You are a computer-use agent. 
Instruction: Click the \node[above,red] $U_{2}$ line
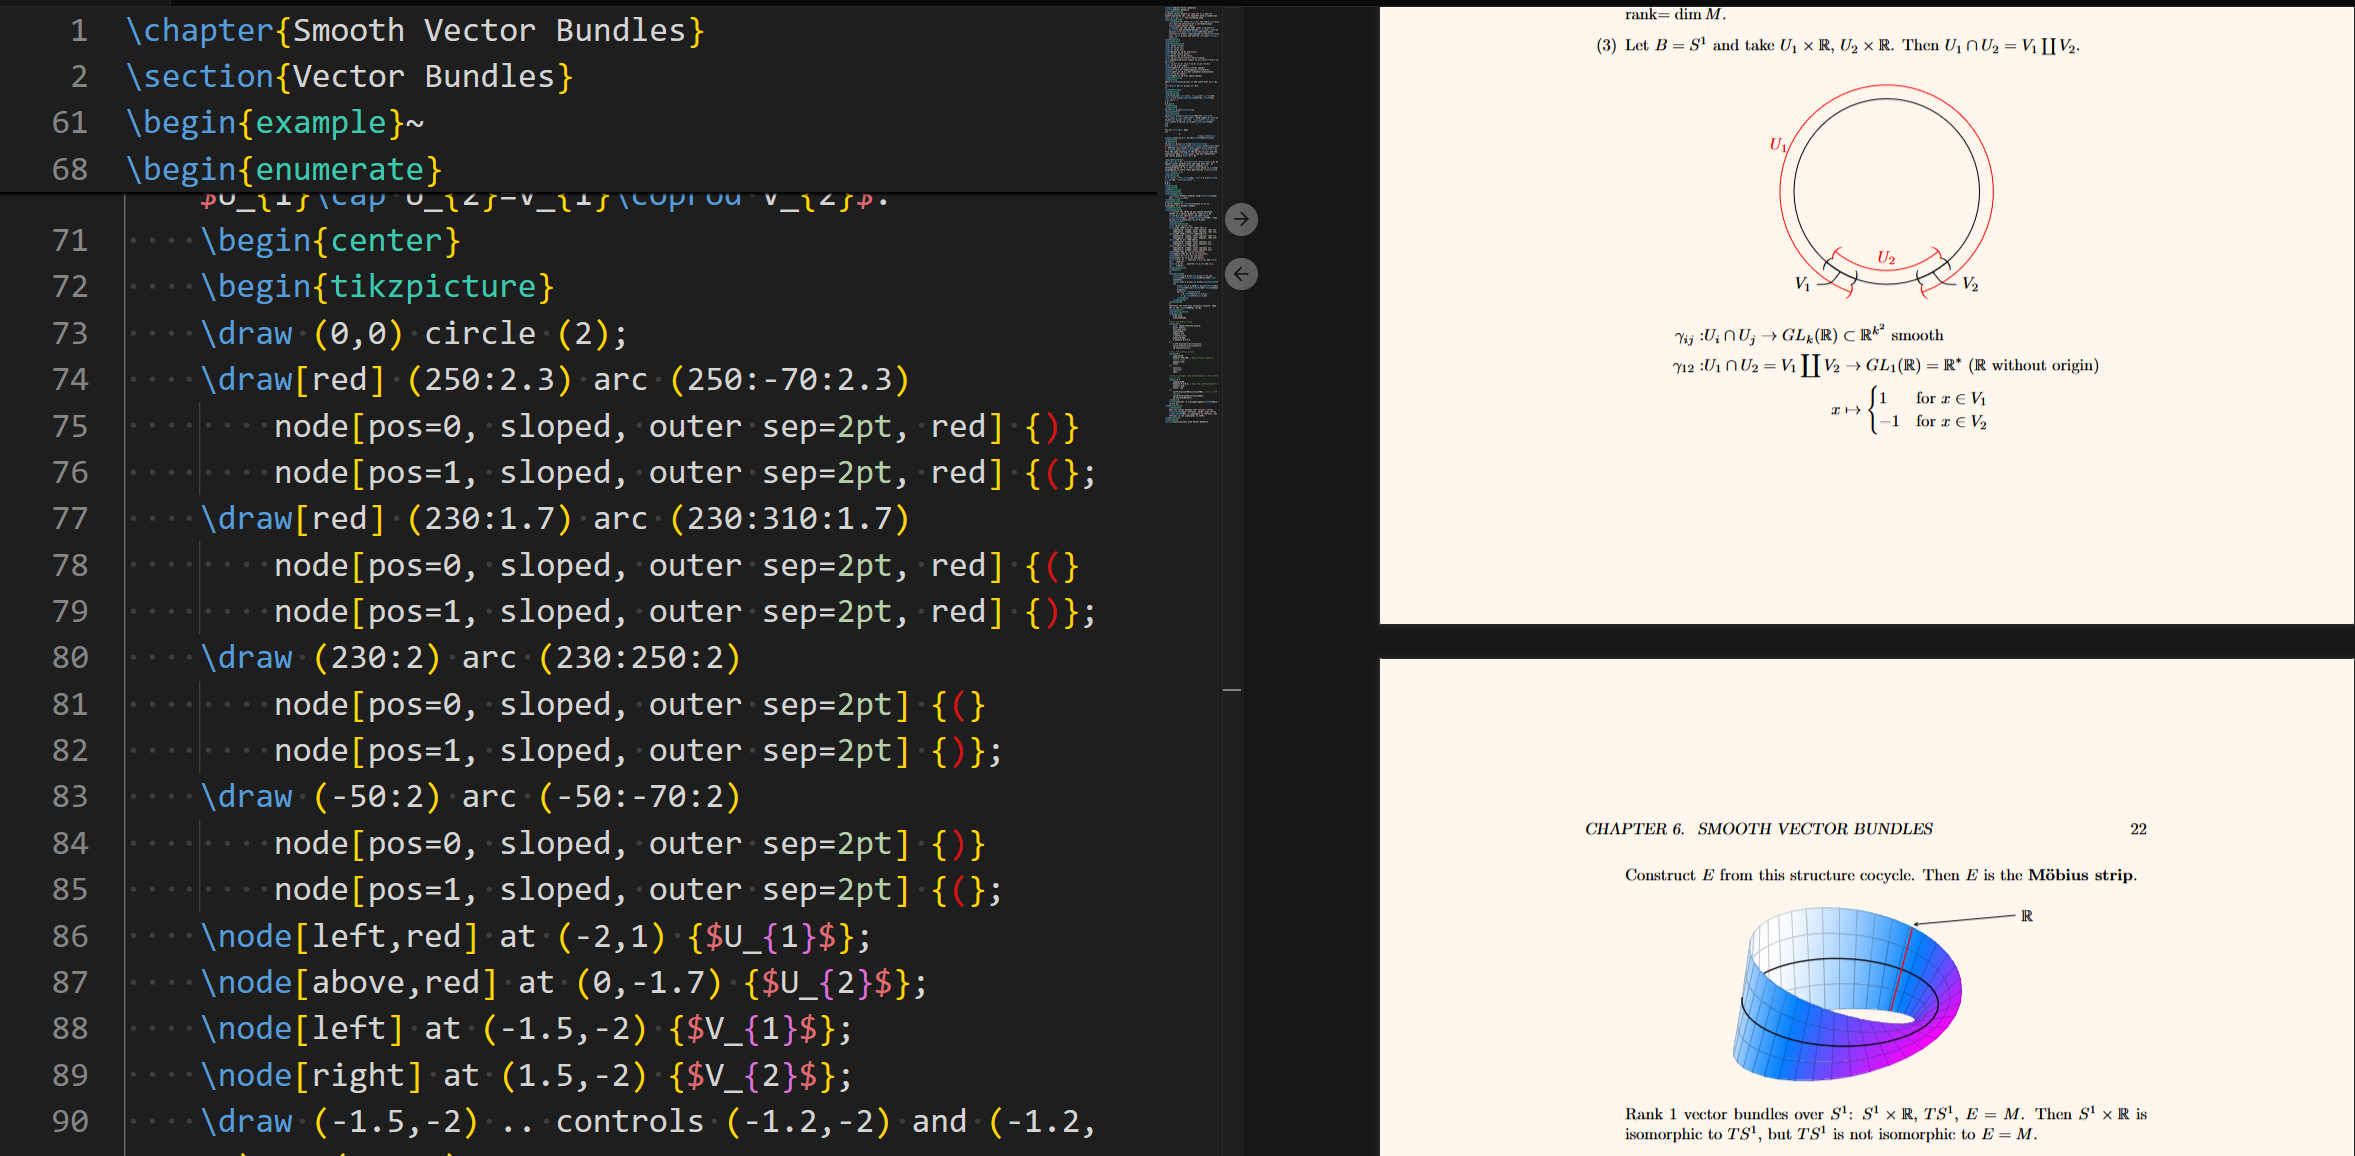coord(564,982)
